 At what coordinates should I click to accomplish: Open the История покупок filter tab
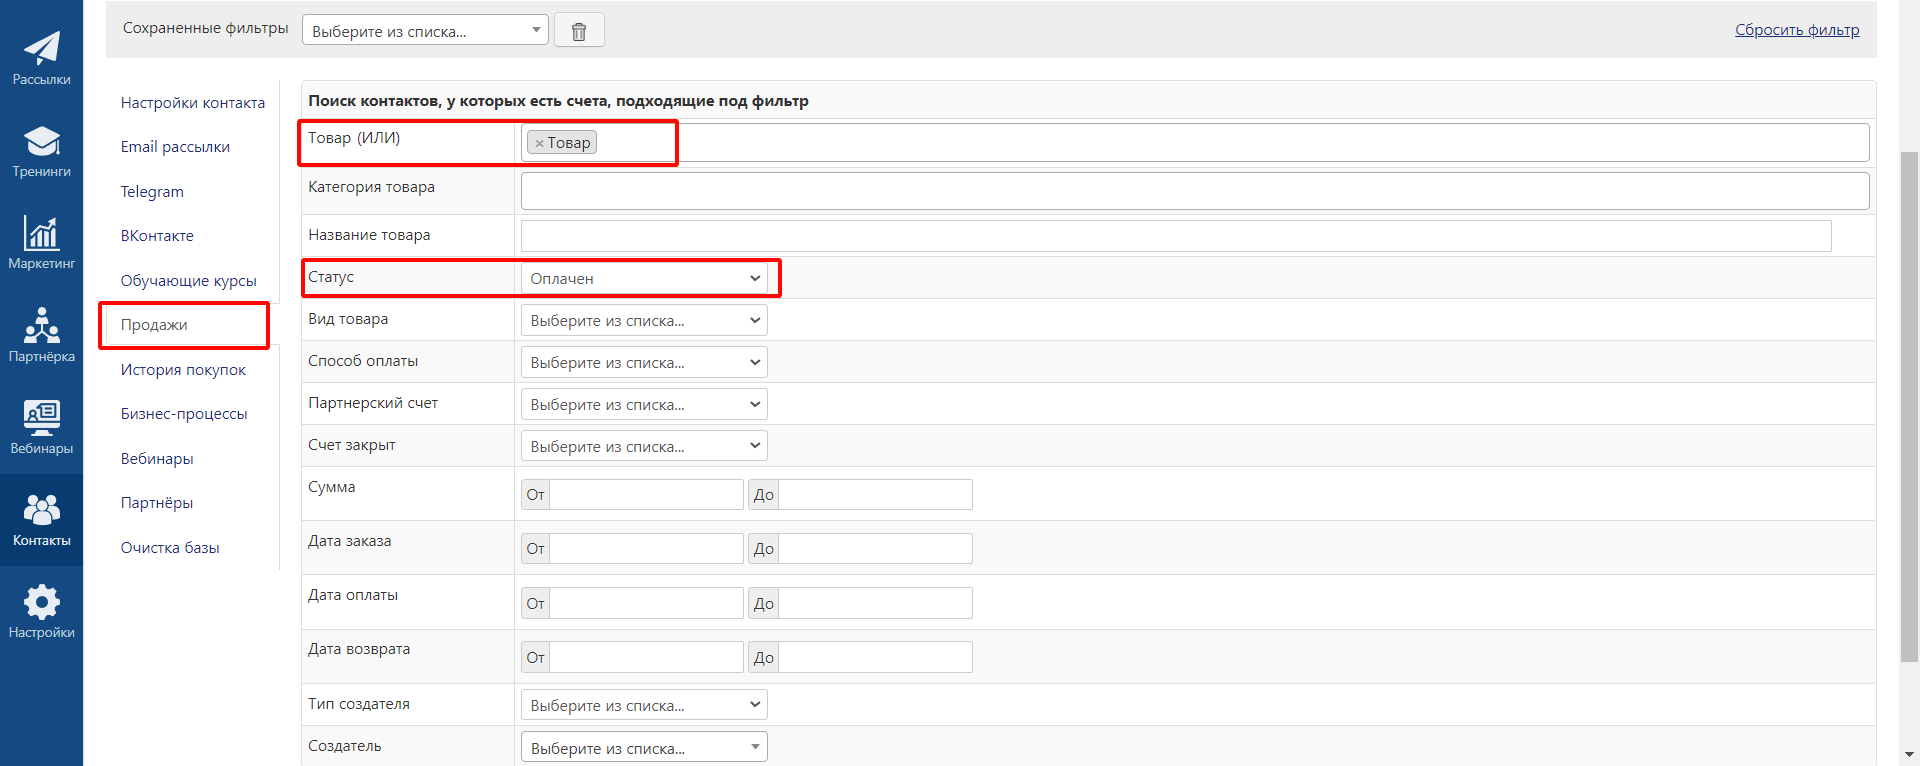tap(183, 370)
